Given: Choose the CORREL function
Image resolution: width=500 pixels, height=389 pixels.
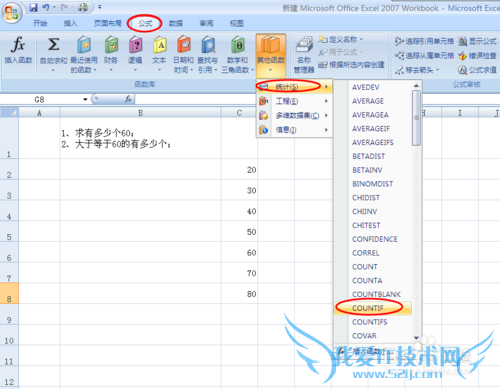Looking at the screenshot, I should point(366,253).
